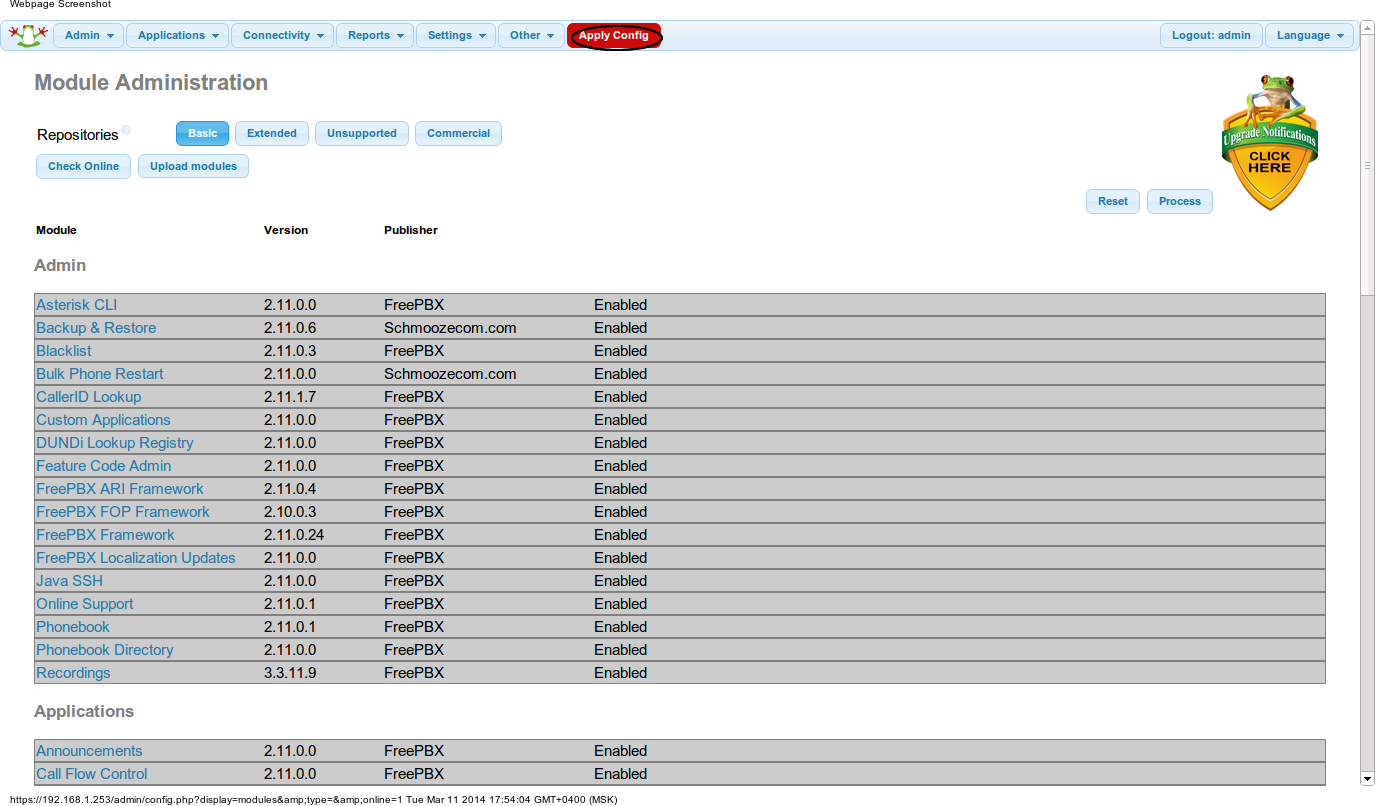This screenshot has width=1375, height=806.
Task: Expand the Settings menu
Action: [x=456, y=35]
